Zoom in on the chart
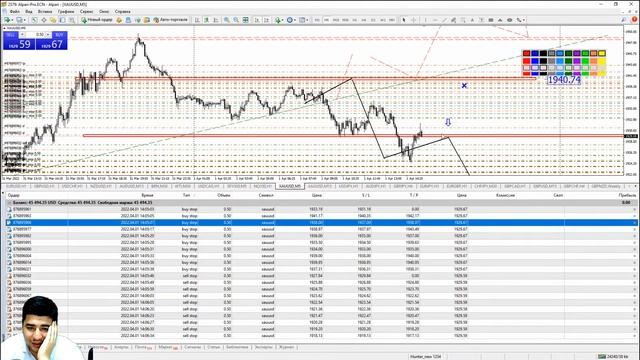Viewport: 640px width, 360px height. [227, 20]
